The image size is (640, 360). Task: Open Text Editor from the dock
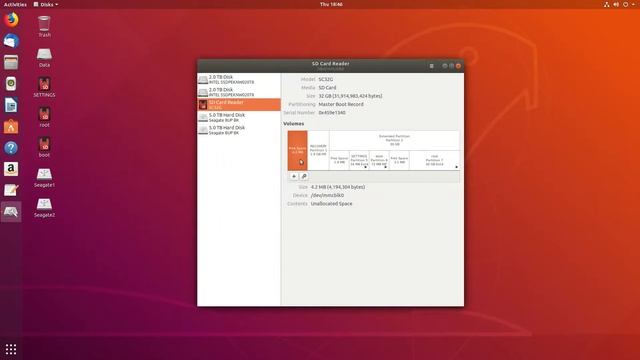point(11,190)
